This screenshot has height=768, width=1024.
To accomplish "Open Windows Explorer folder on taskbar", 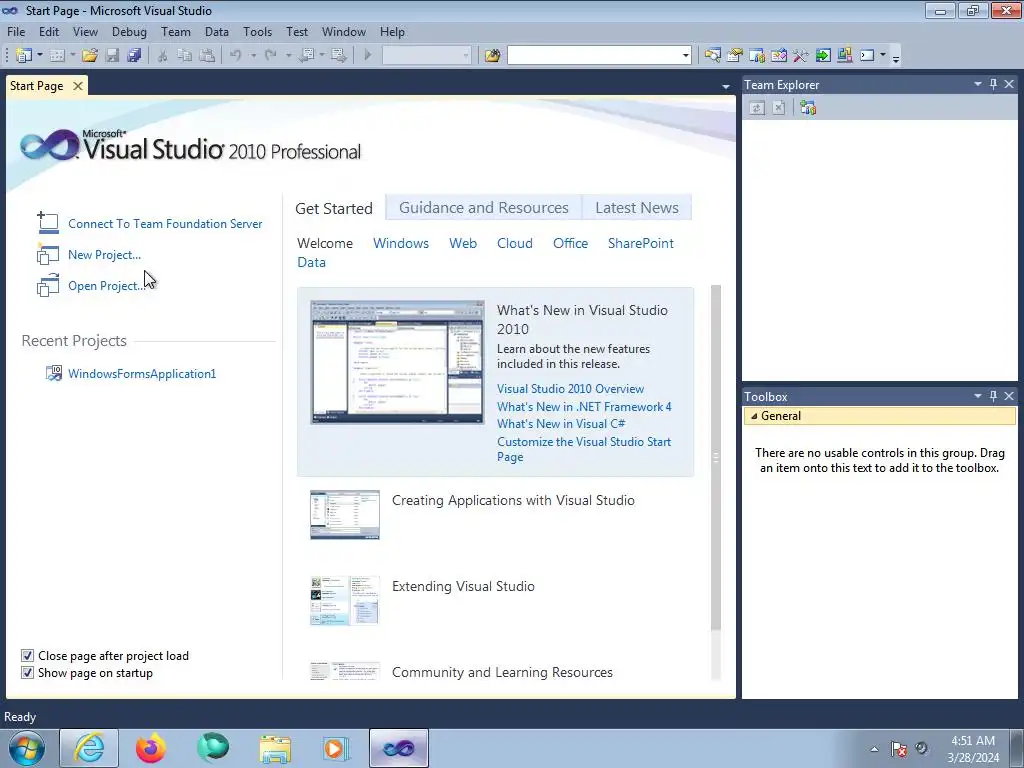I will 275,748.
